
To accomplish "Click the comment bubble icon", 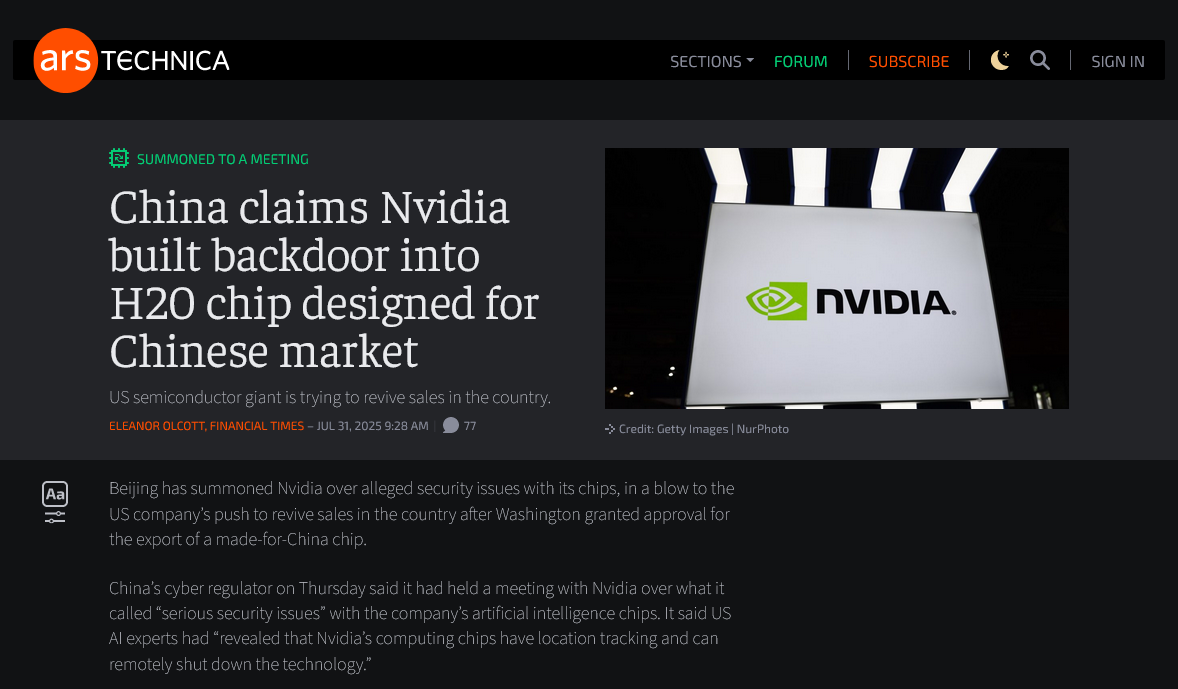I will [451, 425].
